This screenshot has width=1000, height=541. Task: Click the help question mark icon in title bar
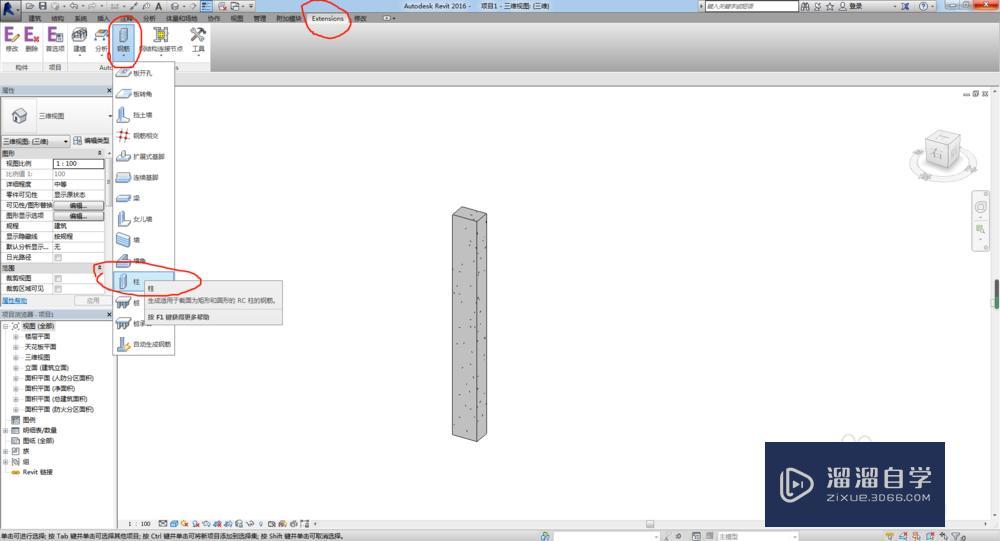[x=923, y=6]
